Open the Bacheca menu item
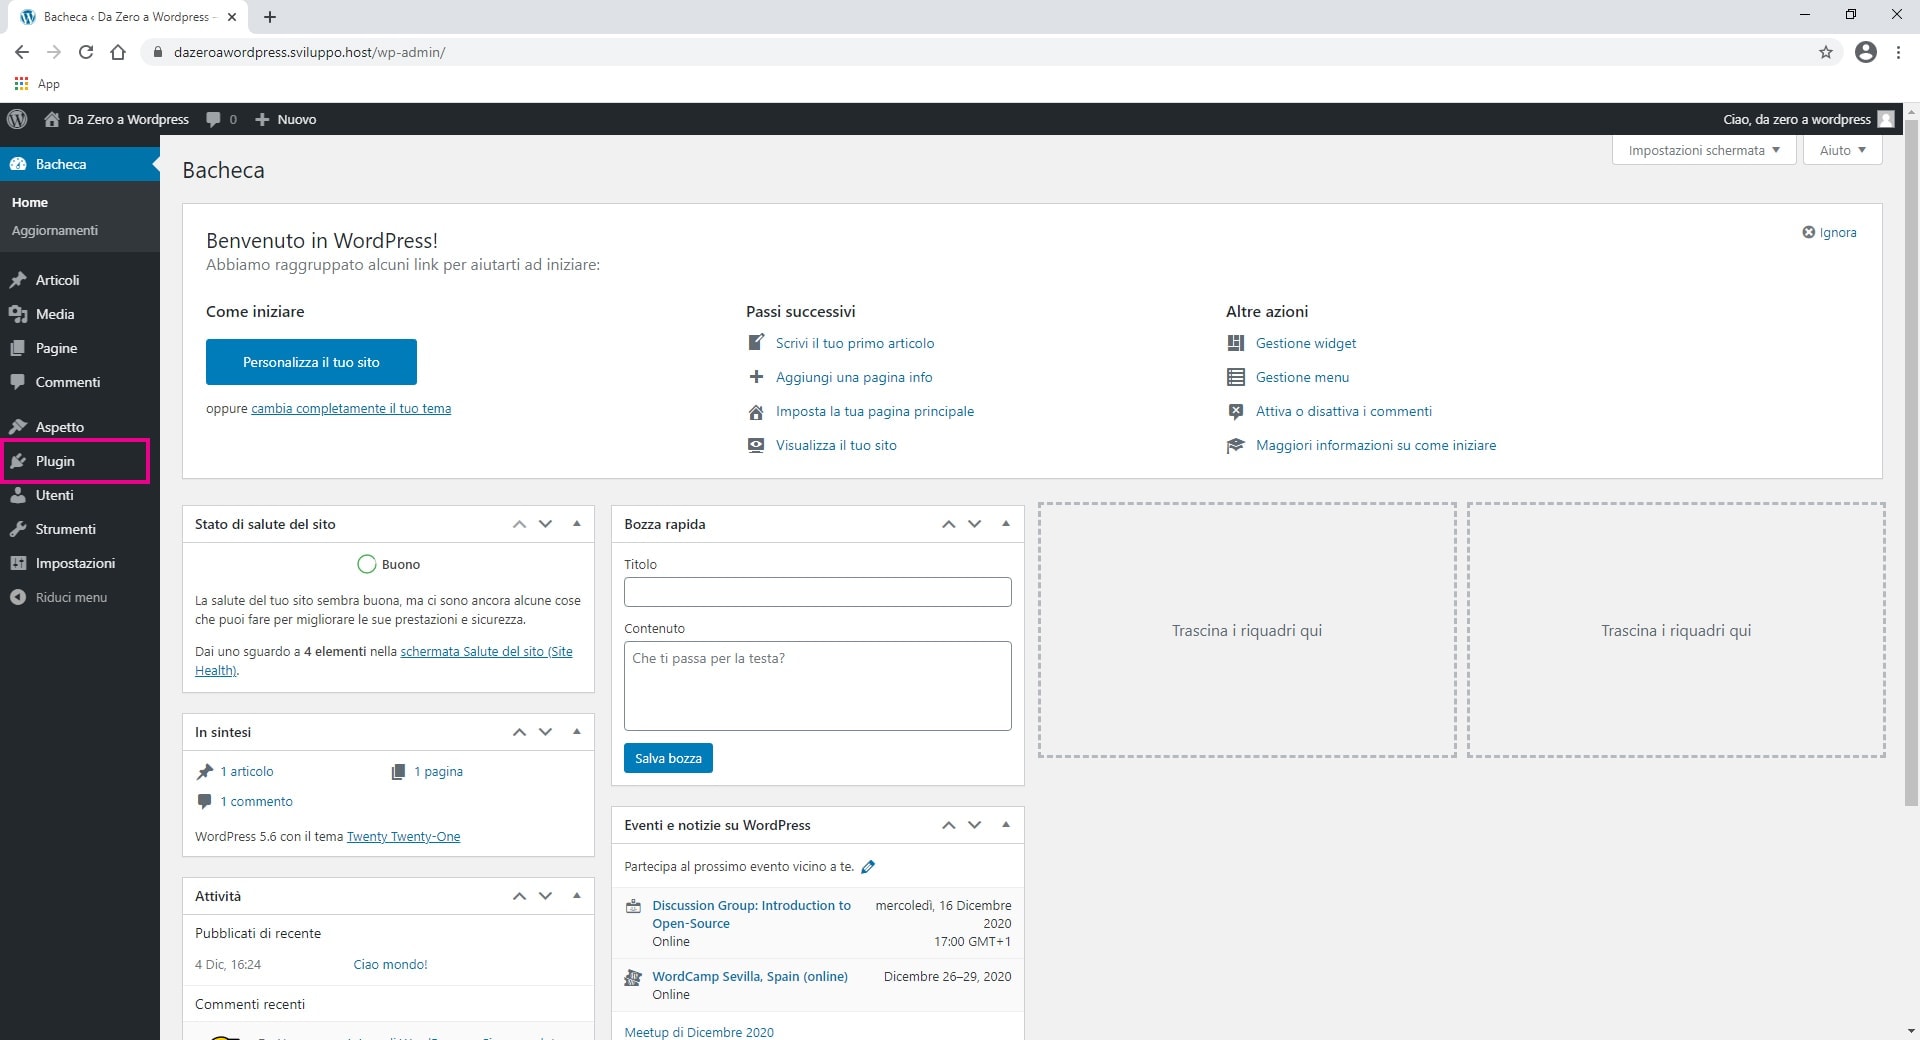This screenshot has width=1920, height=1040. pyautogui.click(x=80, y=164)
